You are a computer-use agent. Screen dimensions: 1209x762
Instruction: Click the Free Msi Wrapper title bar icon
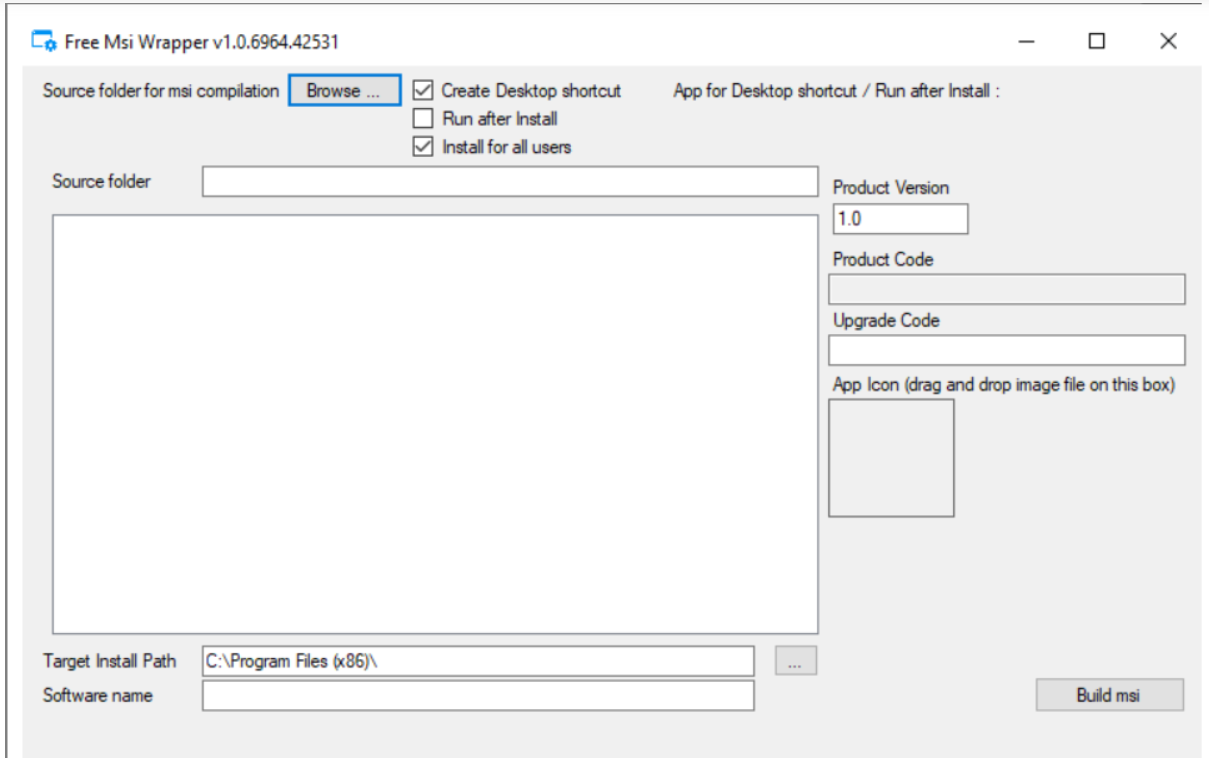43,41
